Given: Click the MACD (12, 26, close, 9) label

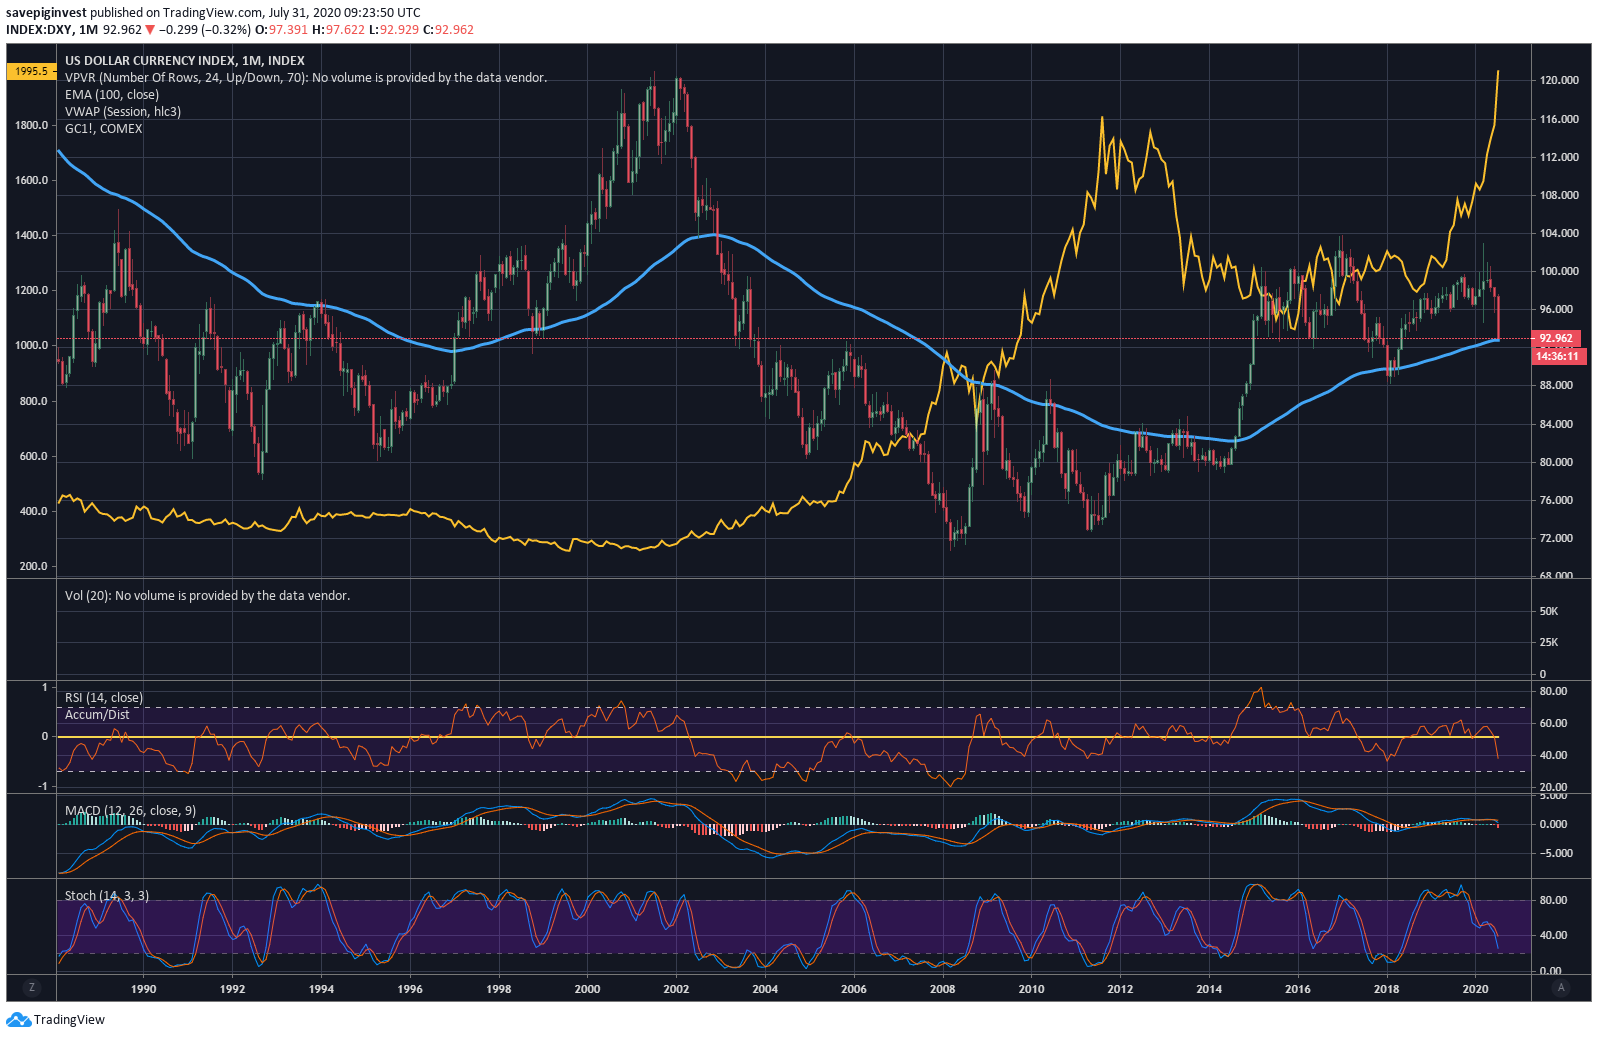Looking at the screenshot, I should (x=130, y=811).
